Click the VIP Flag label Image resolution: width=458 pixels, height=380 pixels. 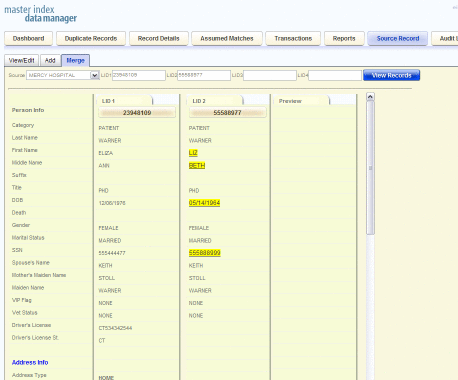[22, 300]
